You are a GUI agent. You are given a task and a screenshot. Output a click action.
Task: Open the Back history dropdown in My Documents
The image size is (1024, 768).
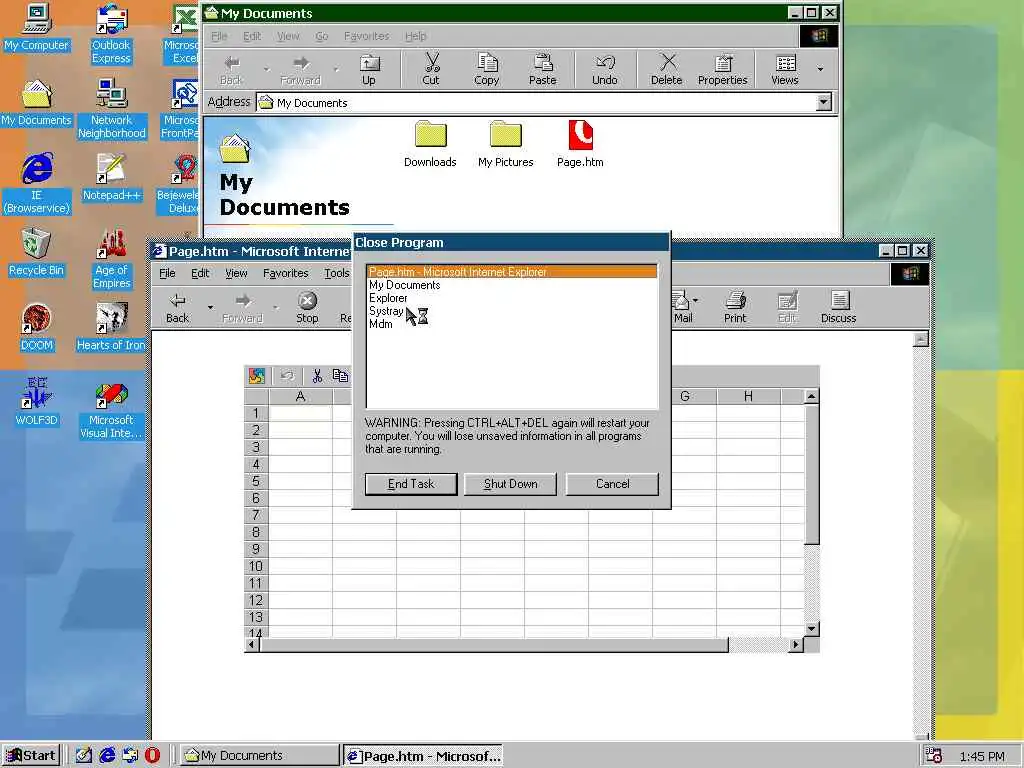[x=266, y=69]
